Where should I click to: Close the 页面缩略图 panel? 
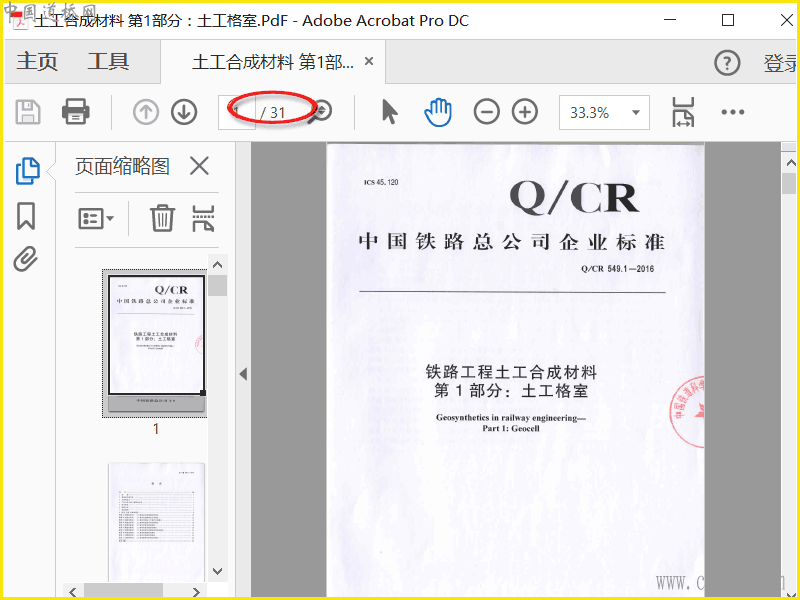pyautogui.click(x=199, y=166)
